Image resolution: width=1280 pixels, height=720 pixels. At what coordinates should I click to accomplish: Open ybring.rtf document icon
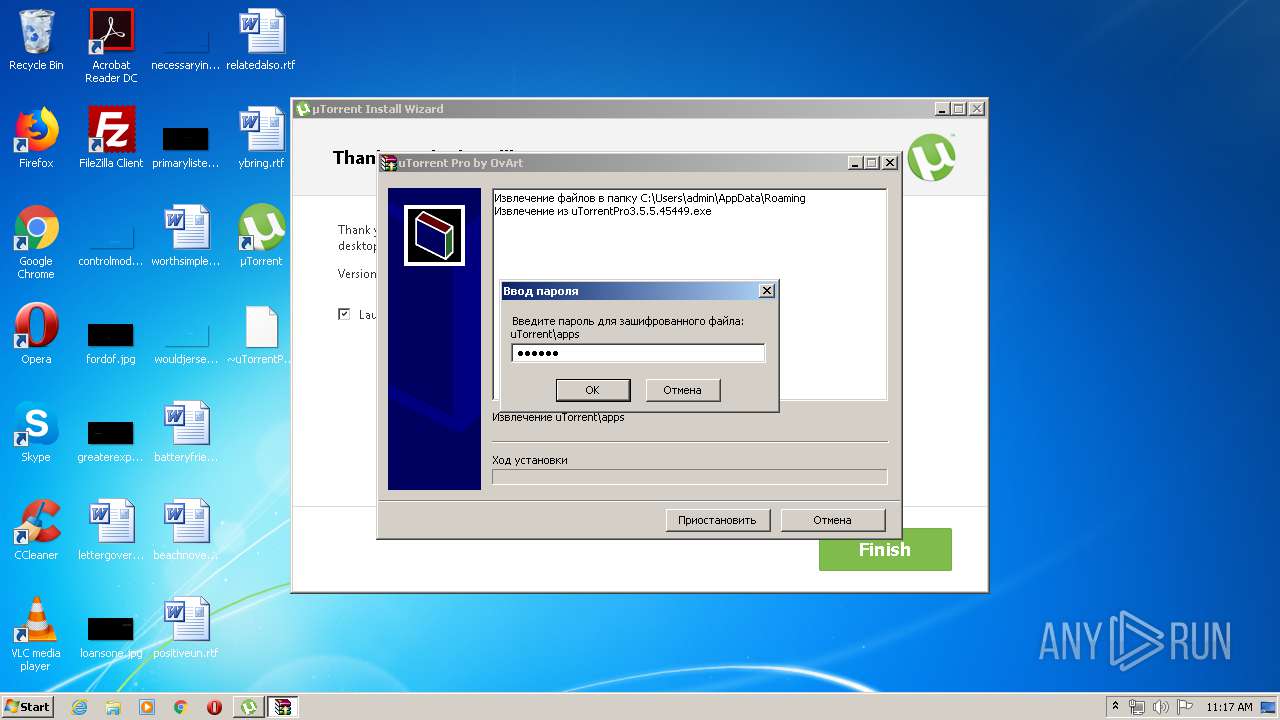click(x=261, y=138)
